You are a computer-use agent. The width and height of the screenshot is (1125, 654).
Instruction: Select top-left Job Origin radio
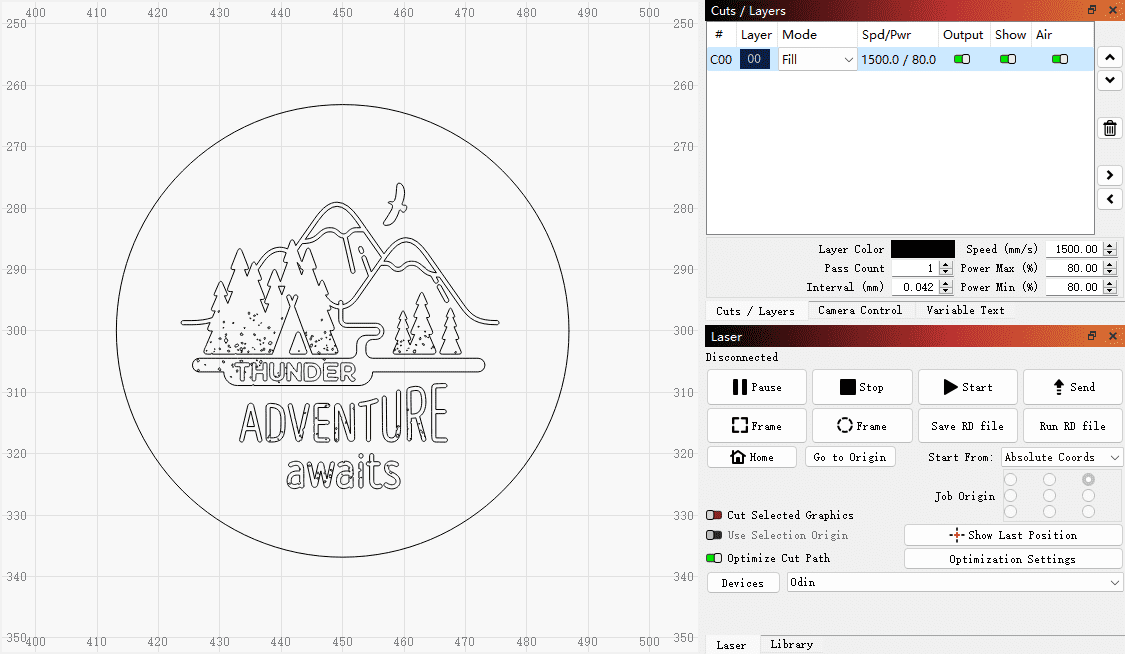click(1011, 479)
